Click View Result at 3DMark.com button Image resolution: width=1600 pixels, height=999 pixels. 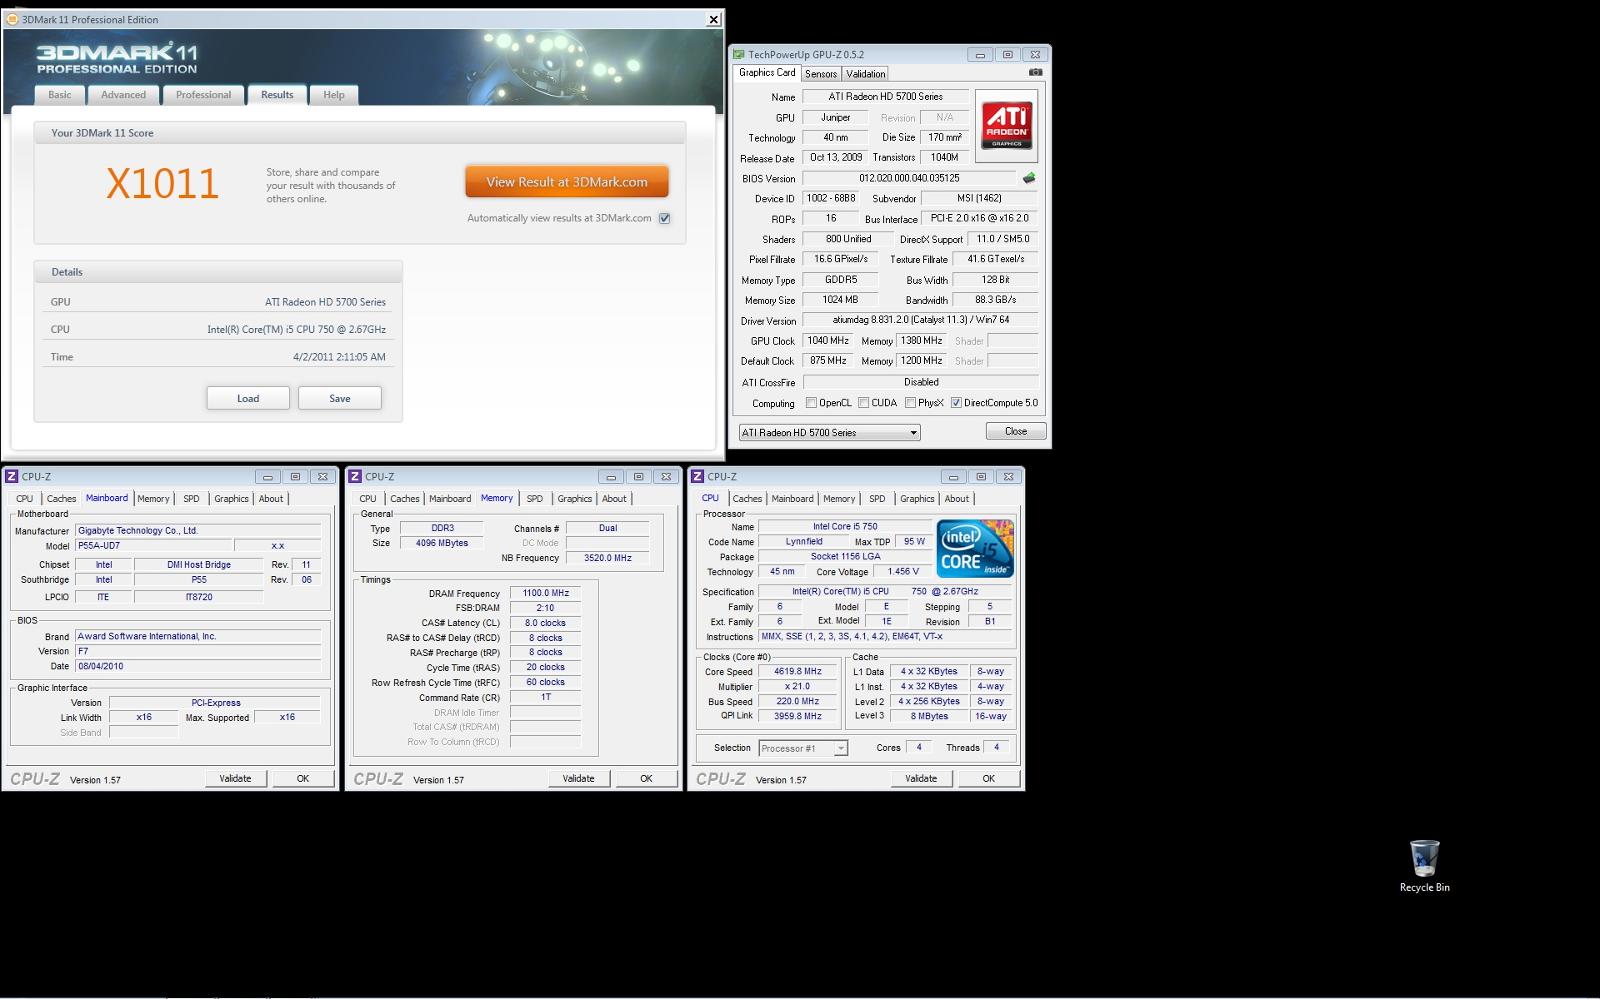pyautogui.click(x=567, y=182)
